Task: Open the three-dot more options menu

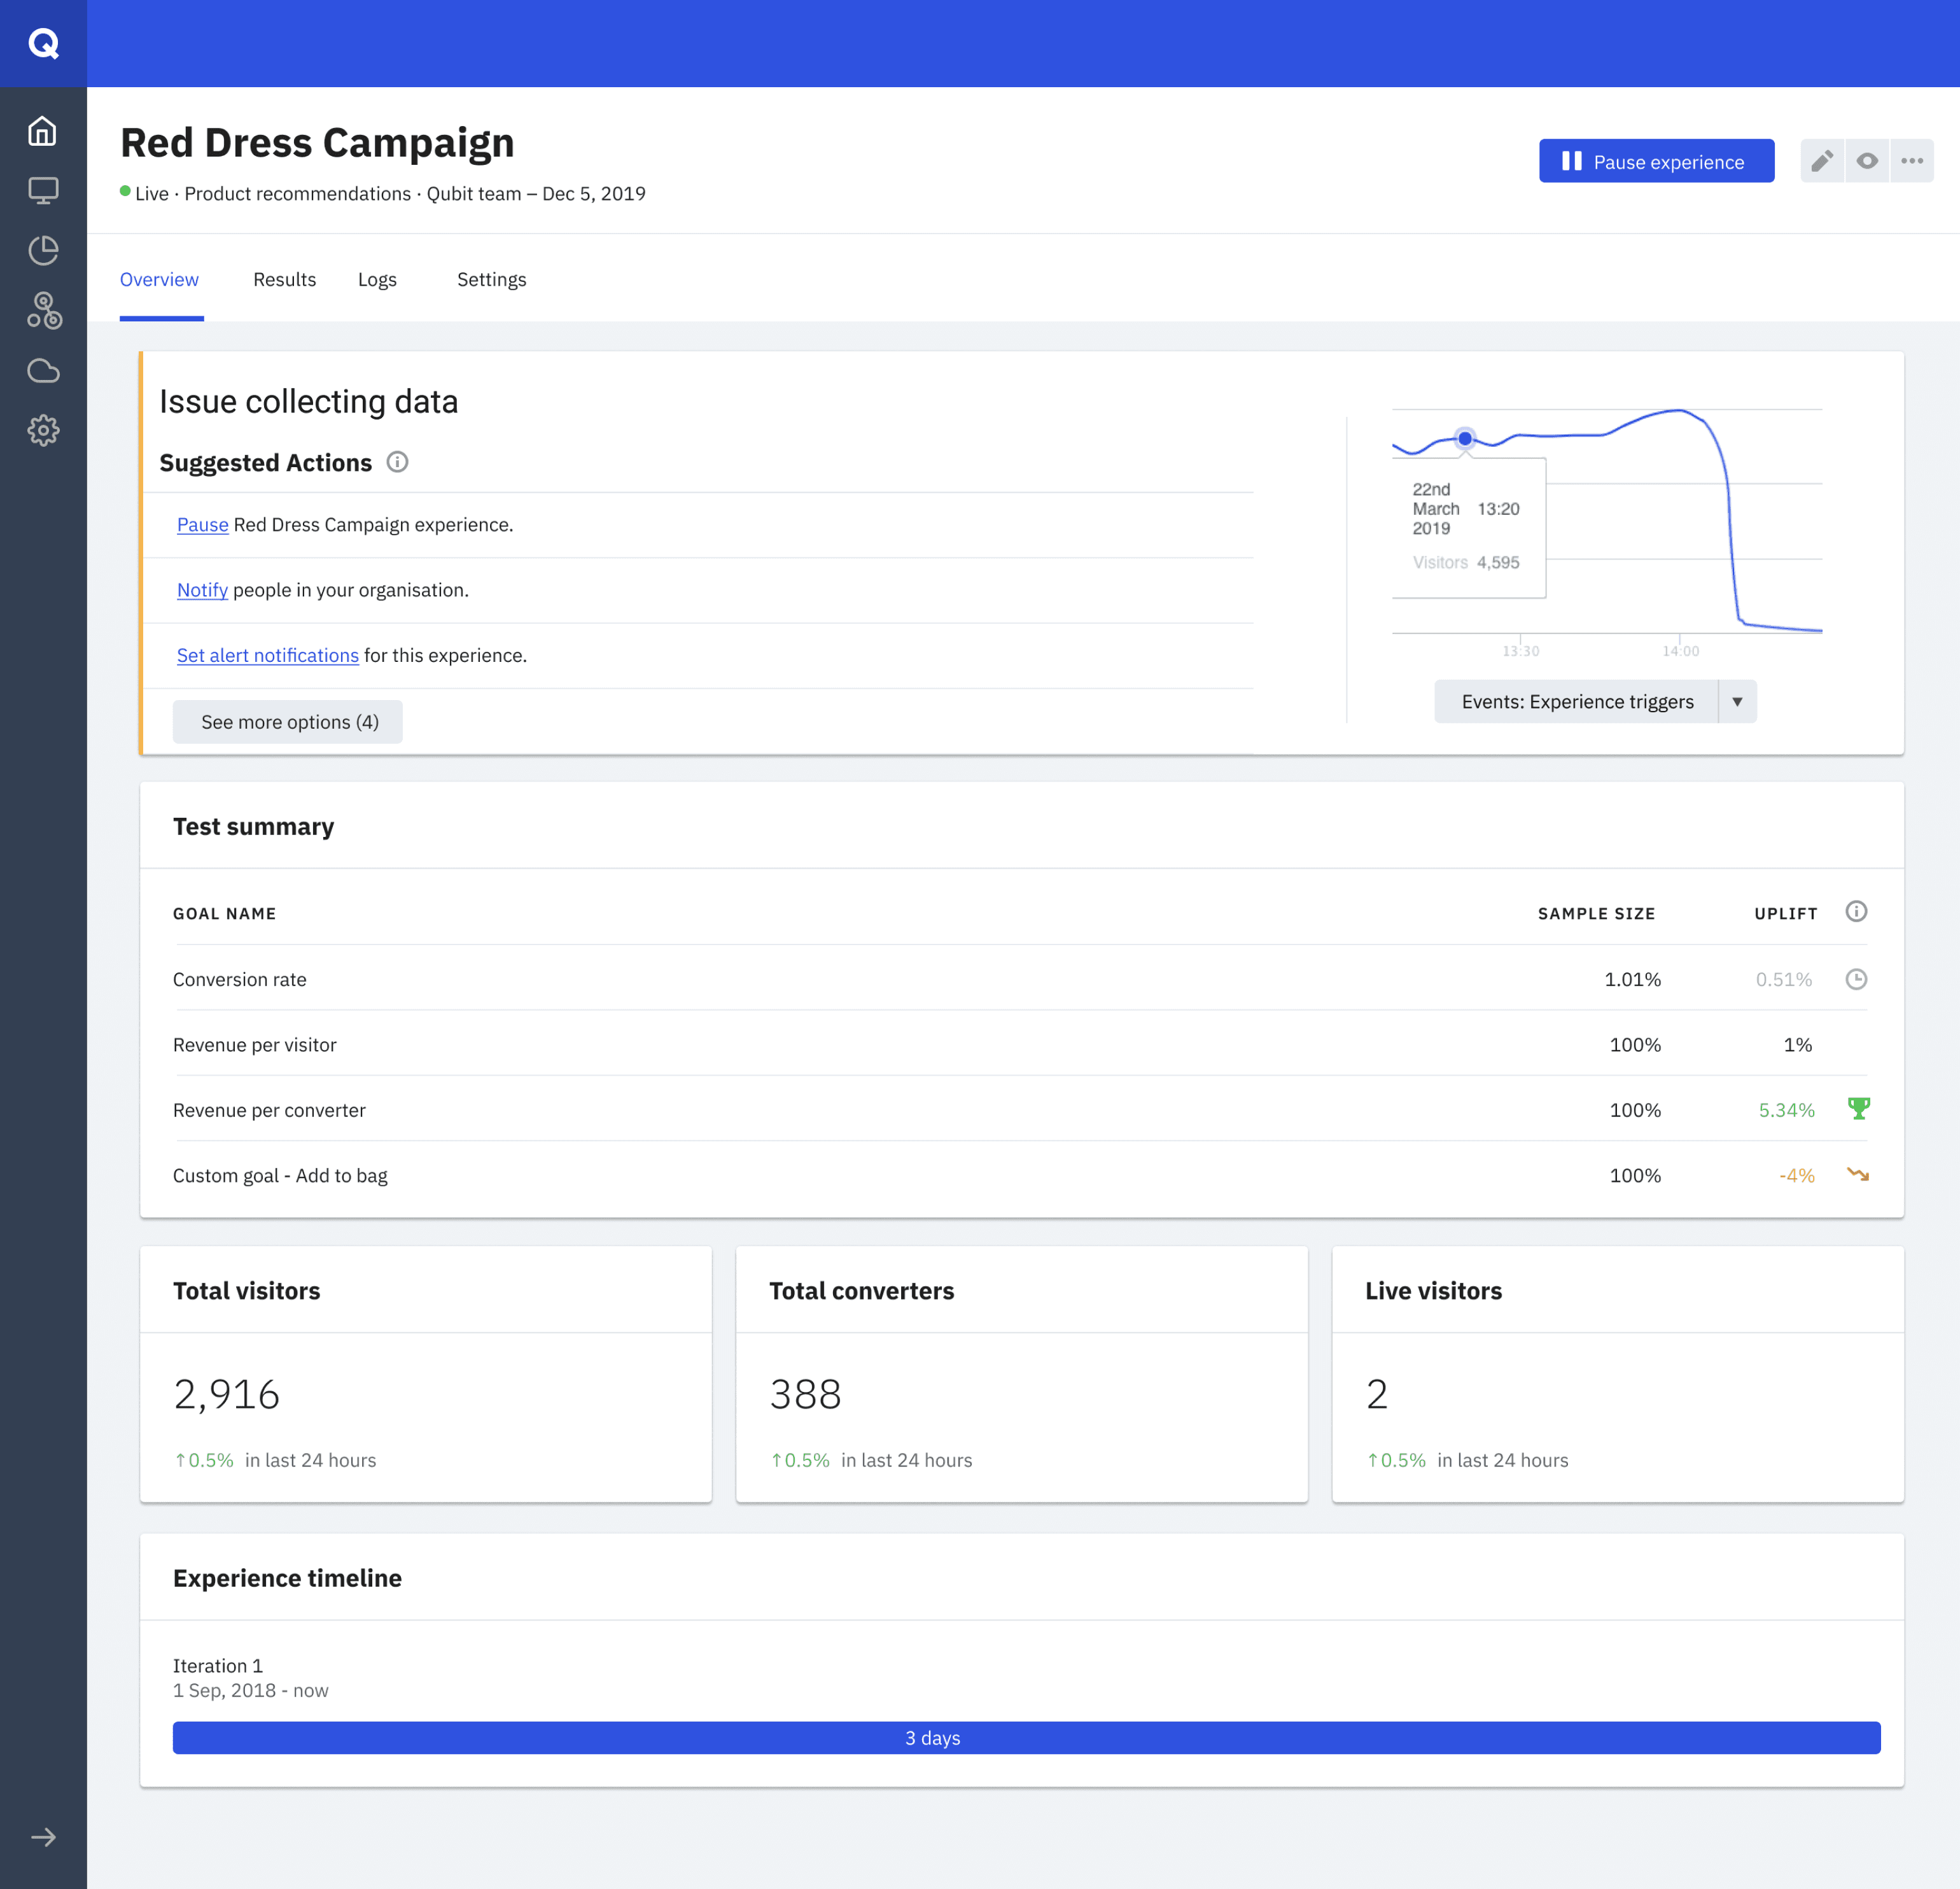Action: coord(1912,161)
